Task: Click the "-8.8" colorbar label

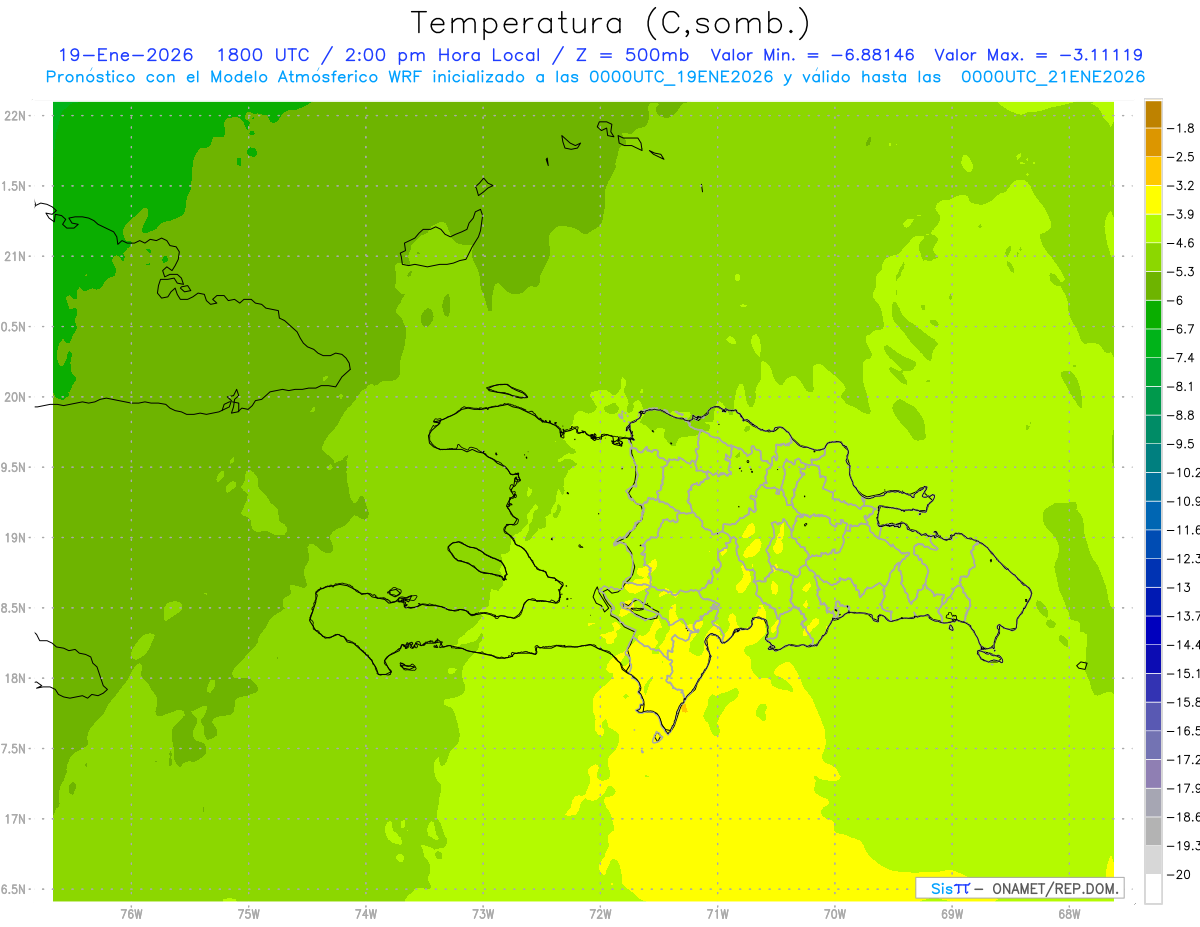Action: [1181, 415]
